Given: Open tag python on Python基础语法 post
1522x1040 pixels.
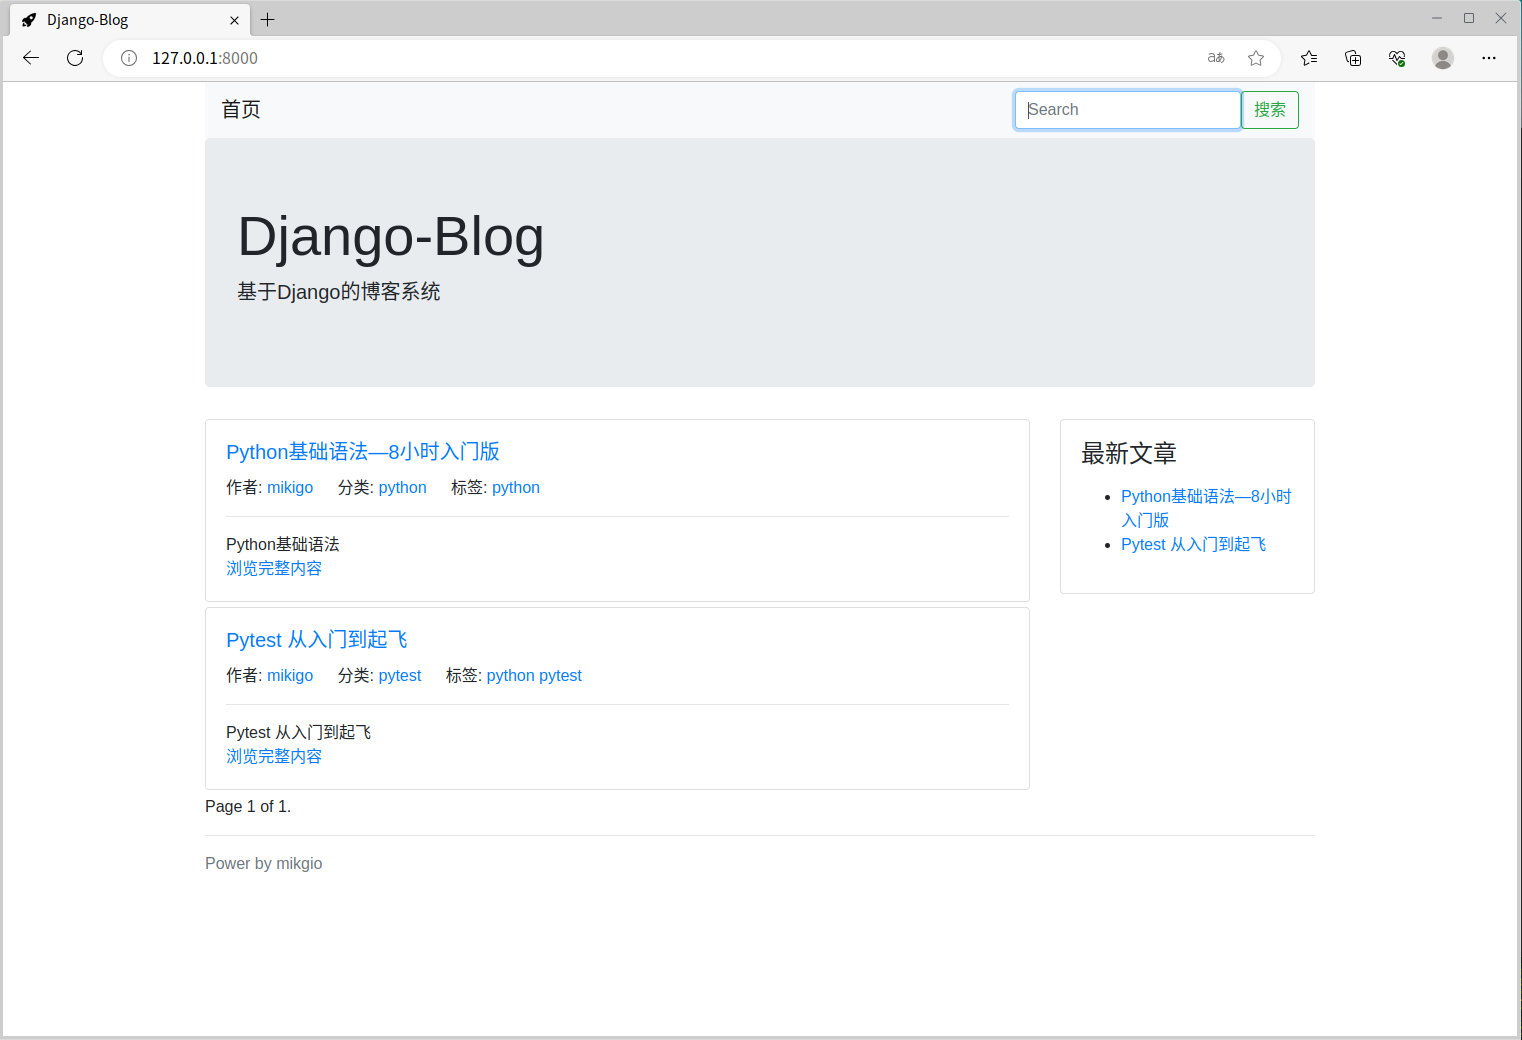Looking at the screenshot, I should tap(516, 488).
